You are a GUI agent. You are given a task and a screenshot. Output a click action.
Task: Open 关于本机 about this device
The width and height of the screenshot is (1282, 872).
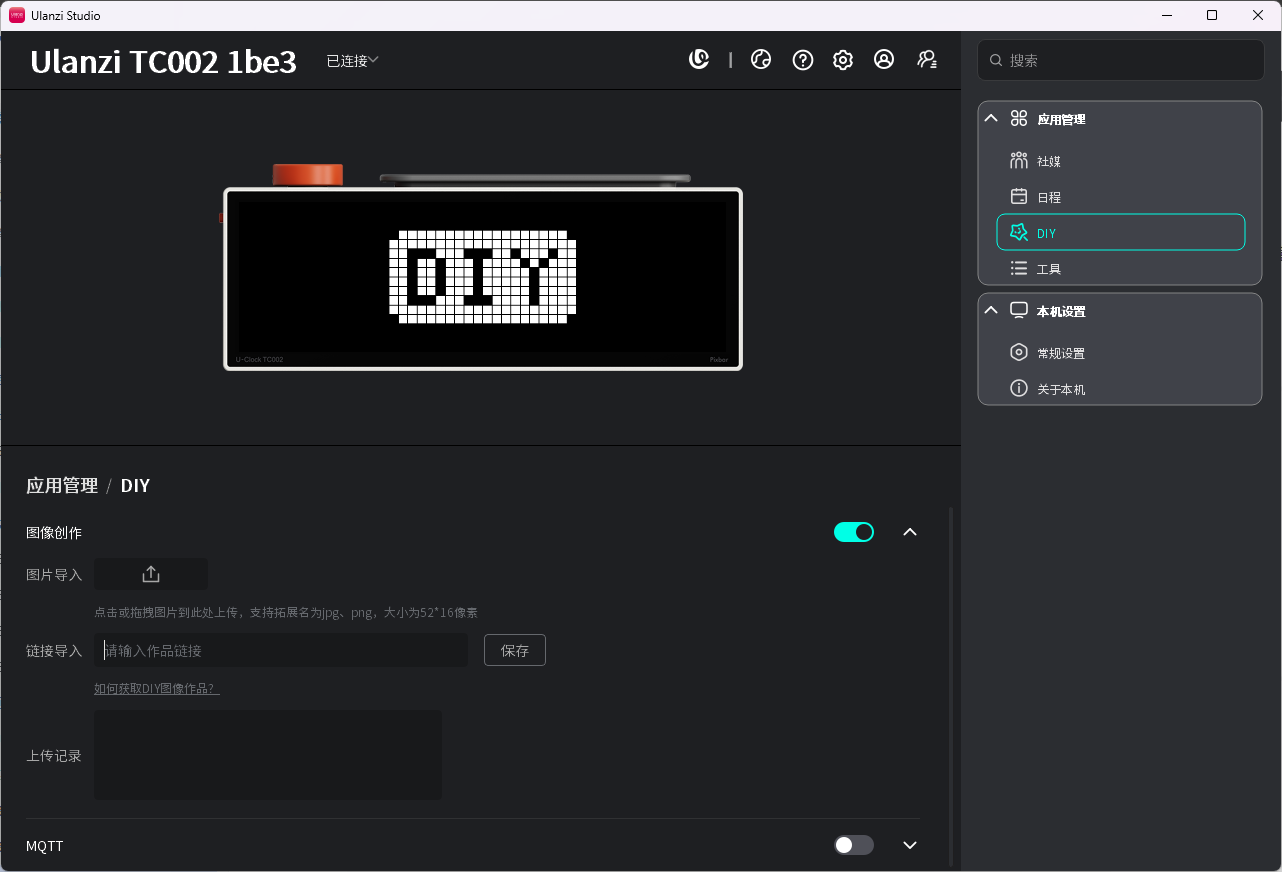1121,389
